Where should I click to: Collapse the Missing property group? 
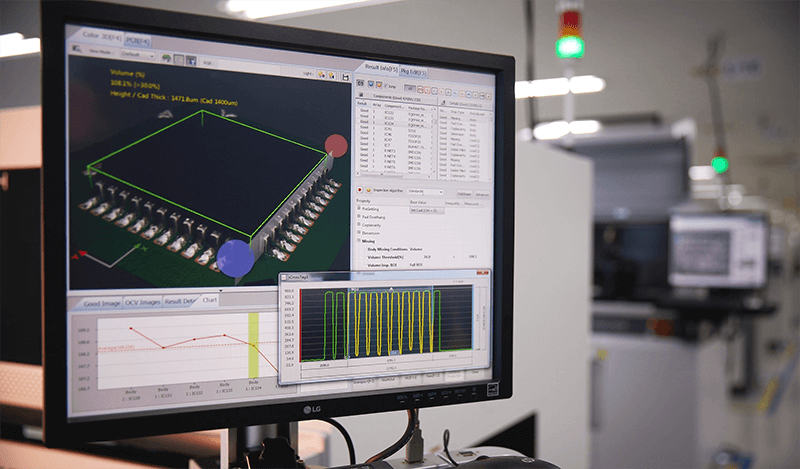pyautogui.click(x=358, y=242)
